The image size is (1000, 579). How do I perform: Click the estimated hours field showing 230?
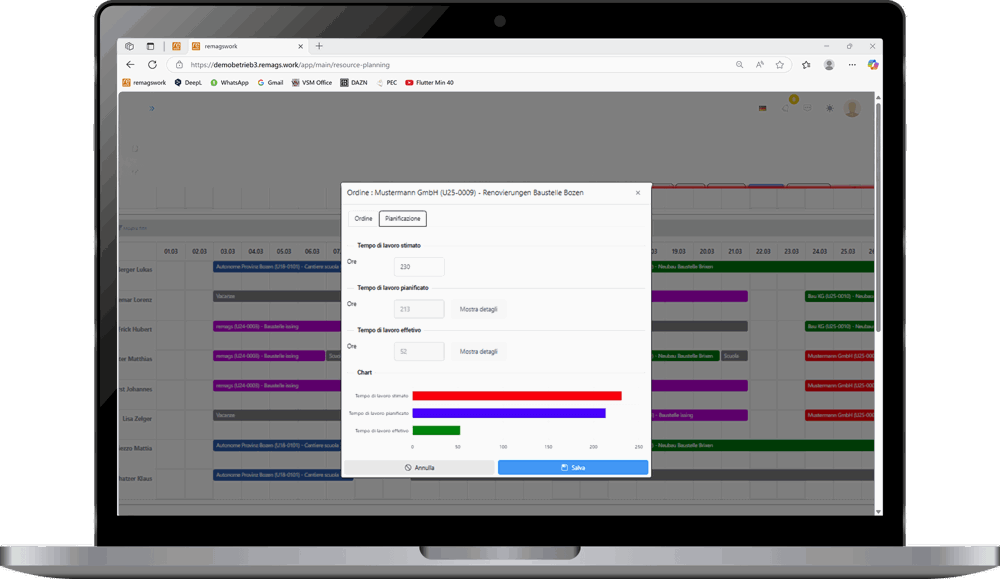420,267
